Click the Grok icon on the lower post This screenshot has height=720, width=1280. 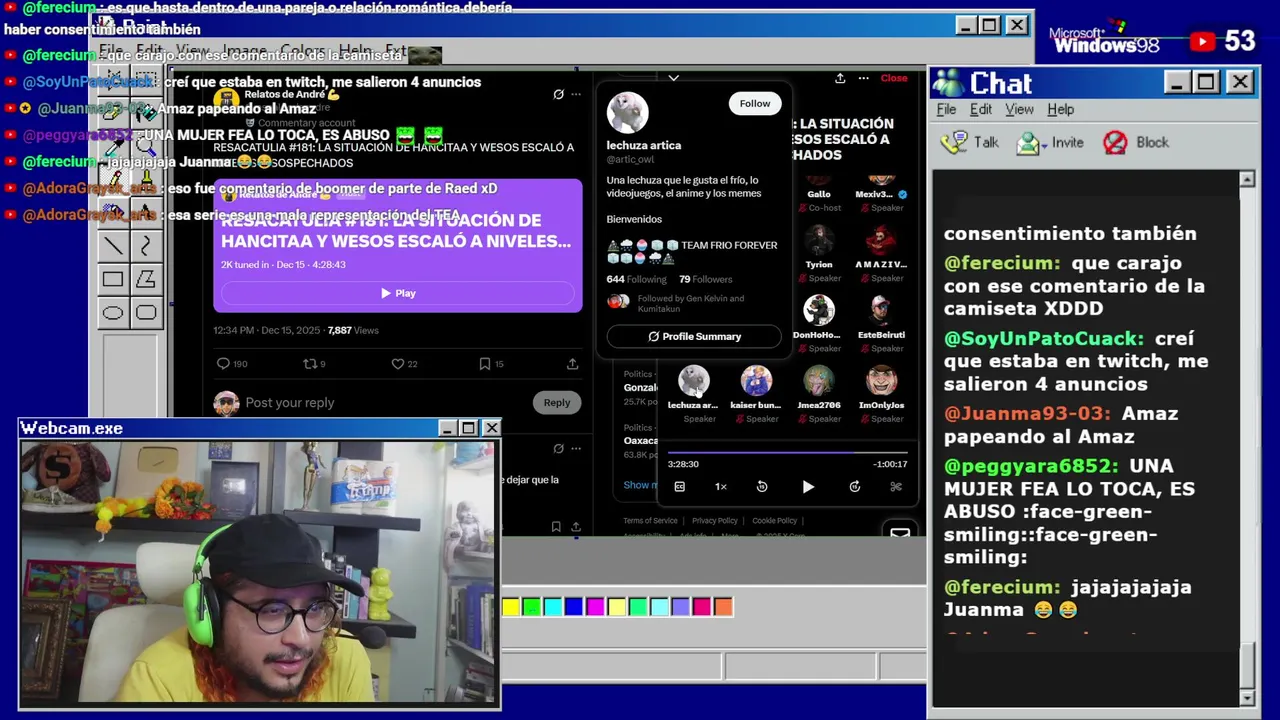558,448
